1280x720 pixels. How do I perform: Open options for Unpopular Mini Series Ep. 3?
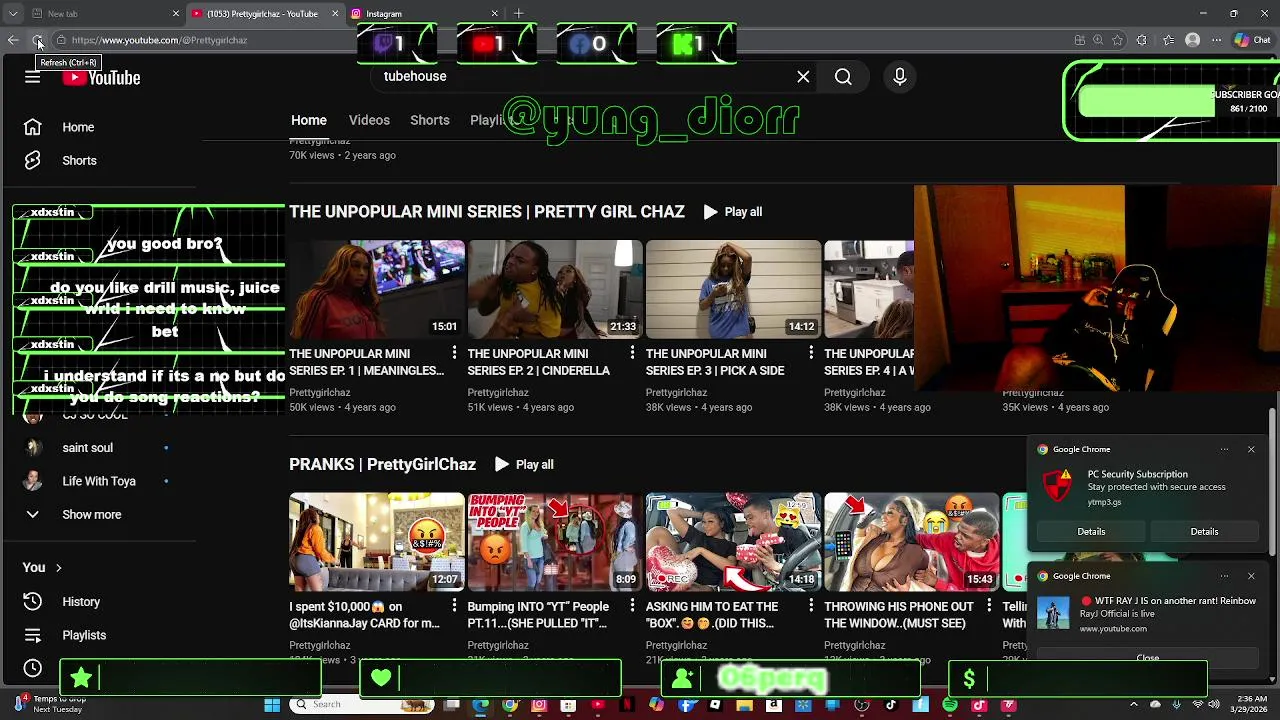(x=810, y=353)
